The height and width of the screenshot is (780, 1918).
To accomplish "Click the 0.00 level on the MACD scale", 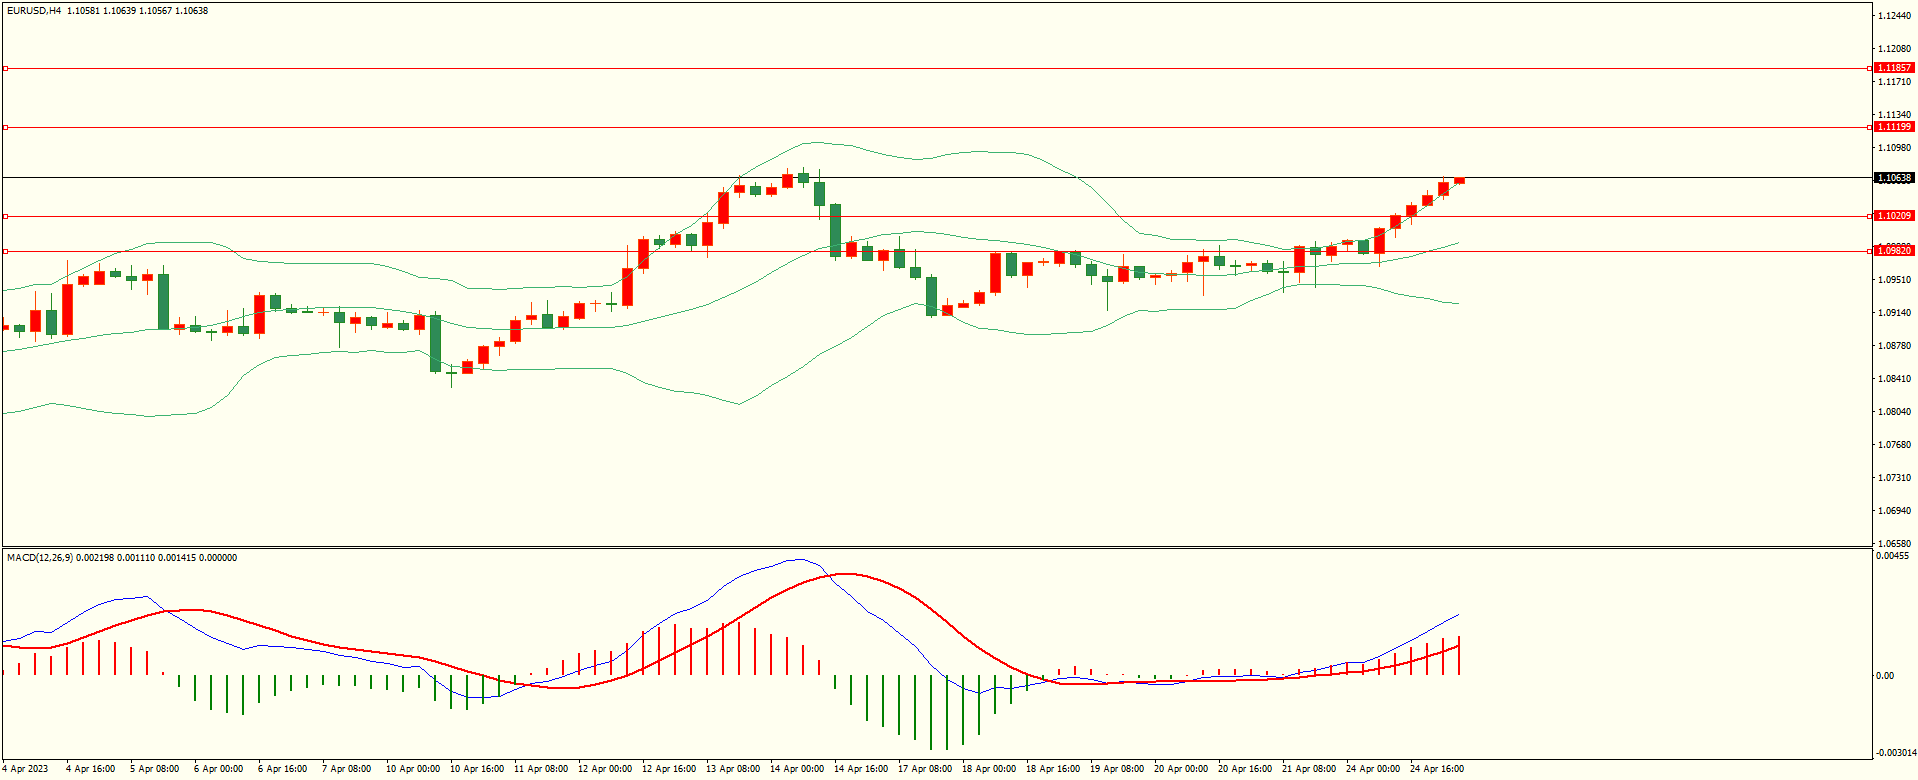I will click(x=1884, y=676).
